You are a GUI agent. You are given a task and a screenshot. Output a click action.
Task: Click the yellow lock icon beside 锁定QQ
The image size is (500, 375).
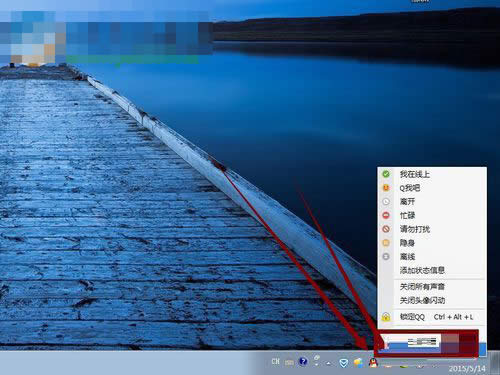(386, 317)
